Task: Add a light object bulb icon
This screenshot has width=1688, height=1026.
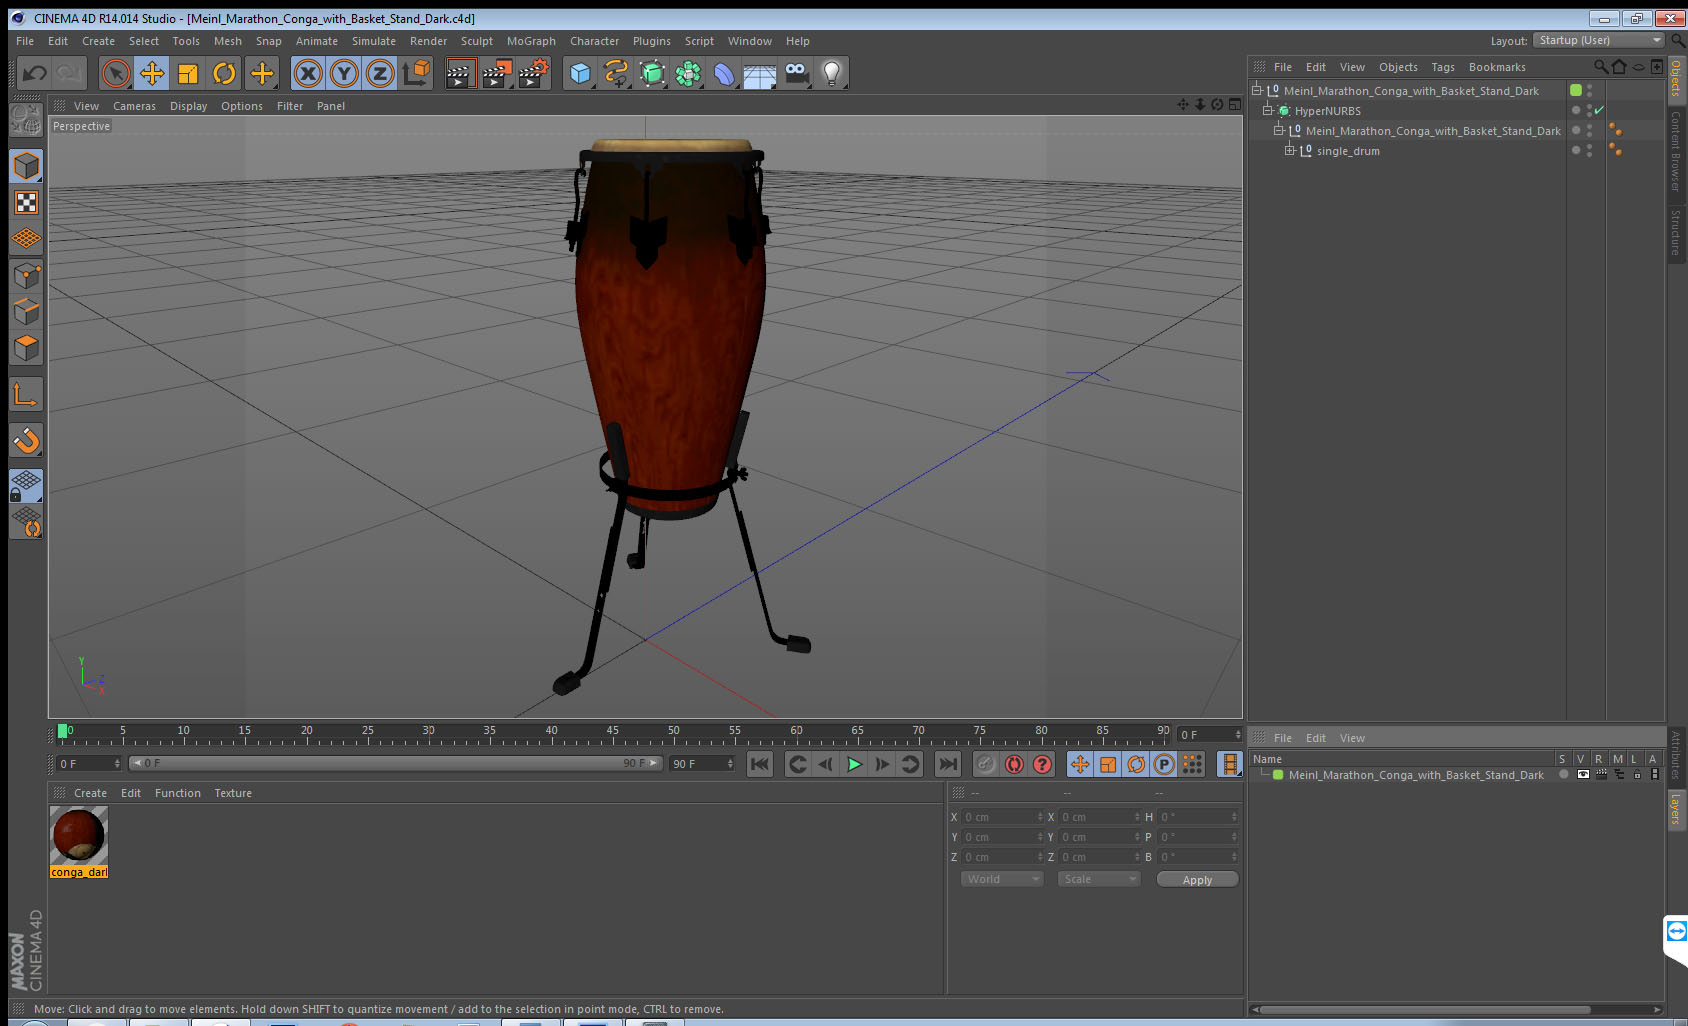Action: tap(832, 73)
